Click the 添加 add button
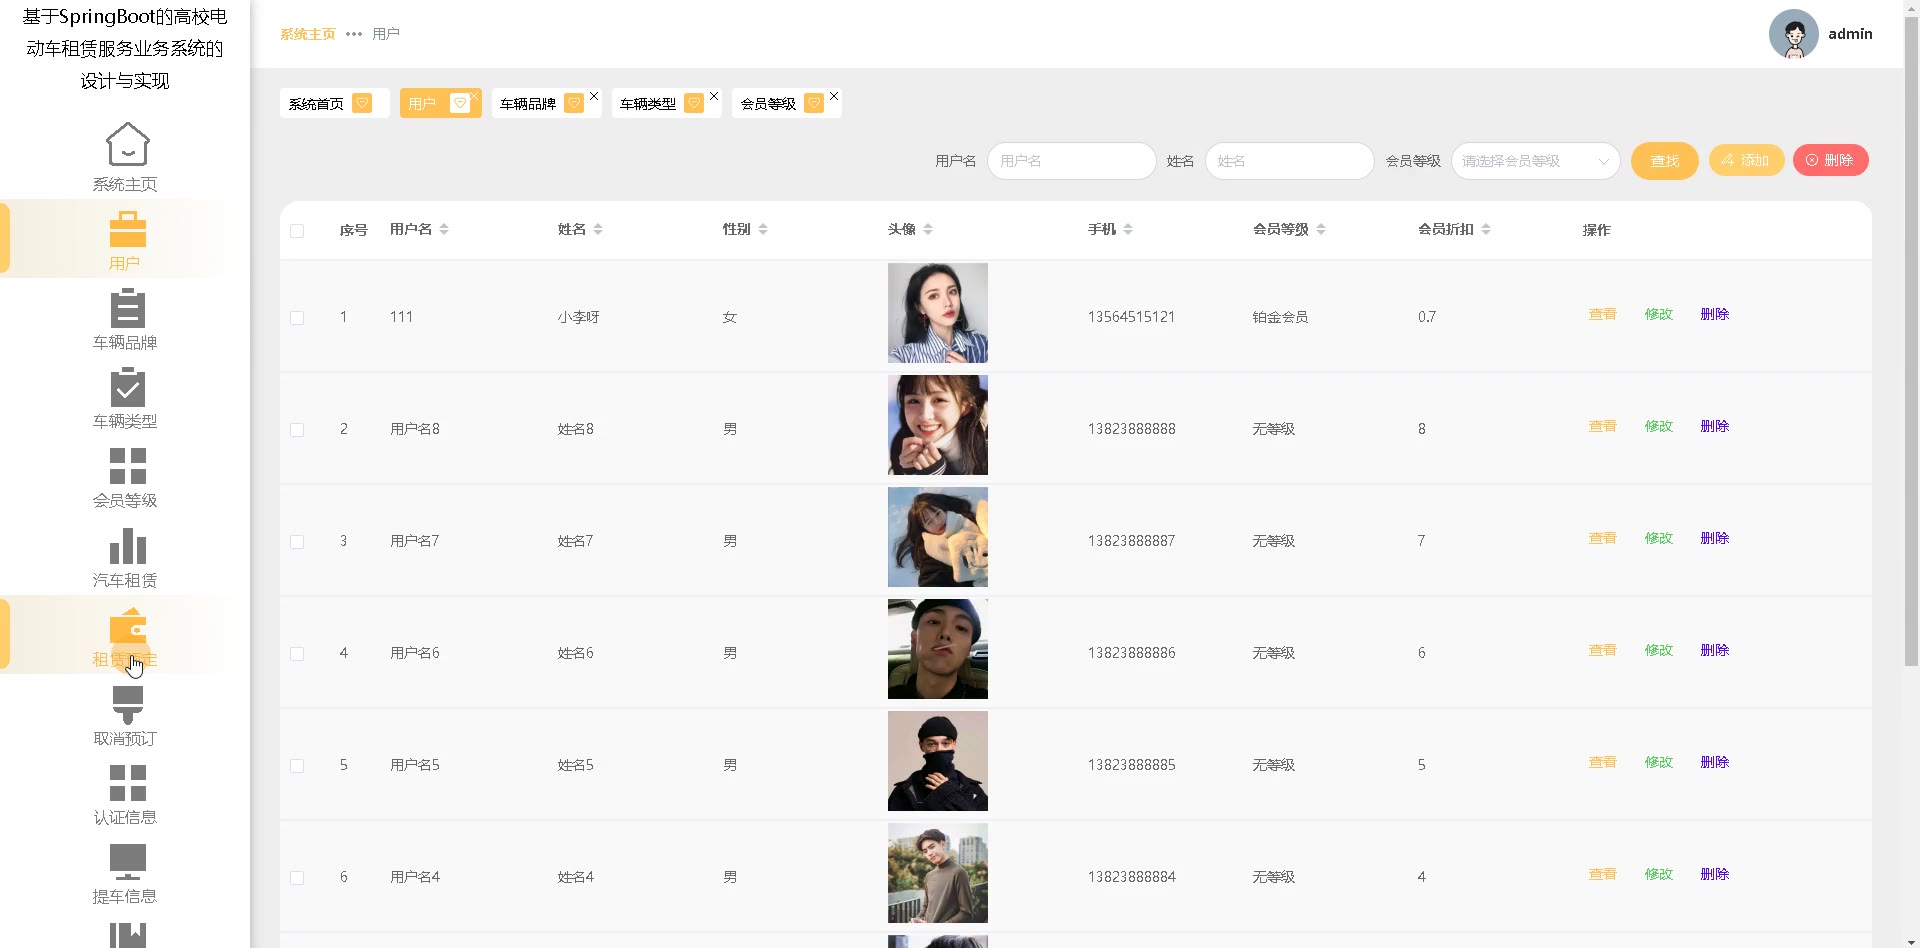Image resolution: width=1920 pixels, height=948 pixels. (x=1746, y=160)
